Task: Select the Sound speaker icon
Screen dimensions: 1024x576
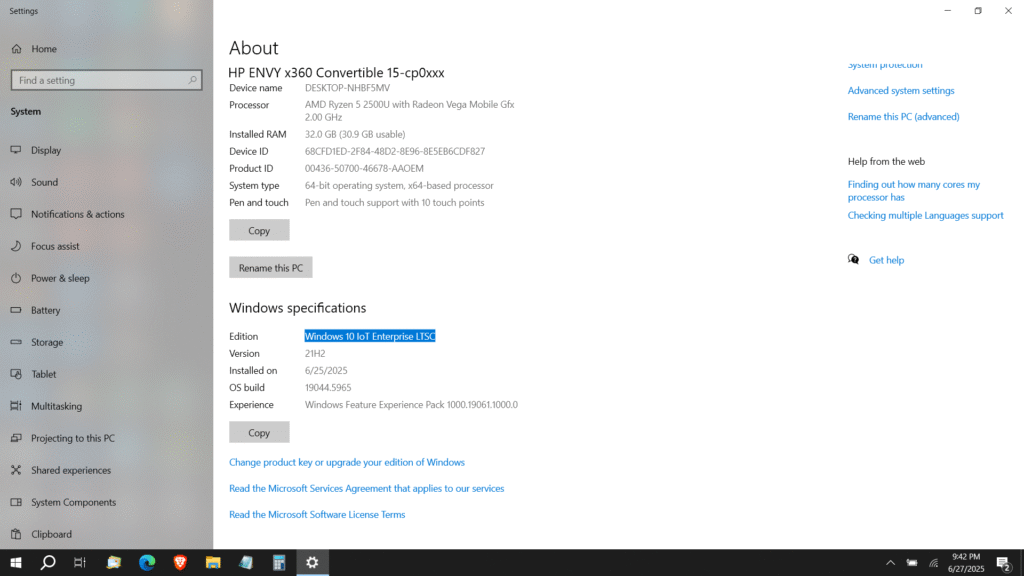Action: tap(16, 182)
